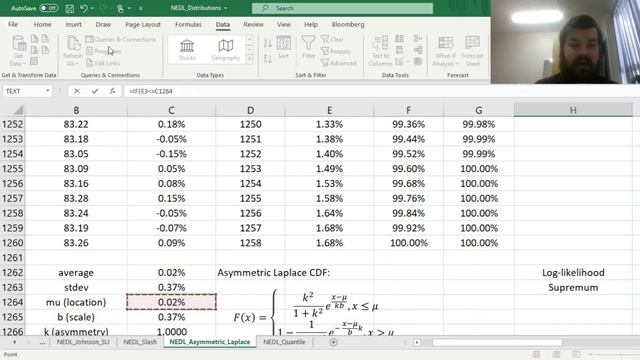The image size is (640, 360).
Task: Switch to the Draw ribbon tab
Action: 103,24
